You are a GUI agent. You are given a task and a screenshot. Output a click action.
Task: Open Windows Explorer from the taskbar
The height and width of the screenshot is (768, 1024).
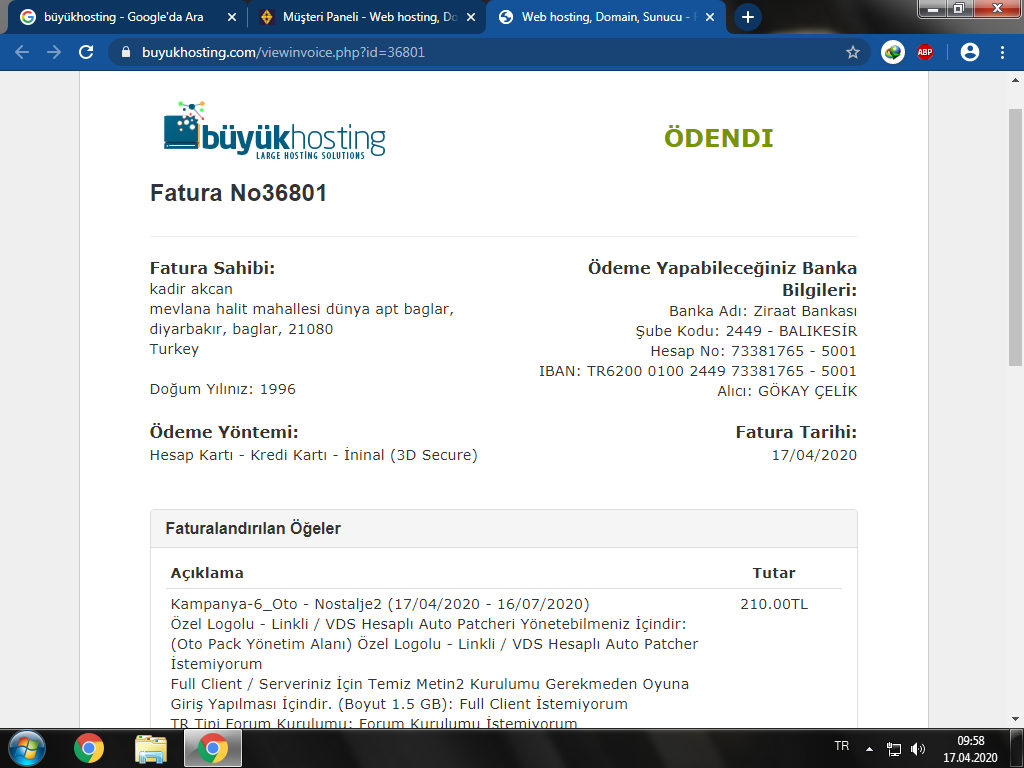(151, 748)
